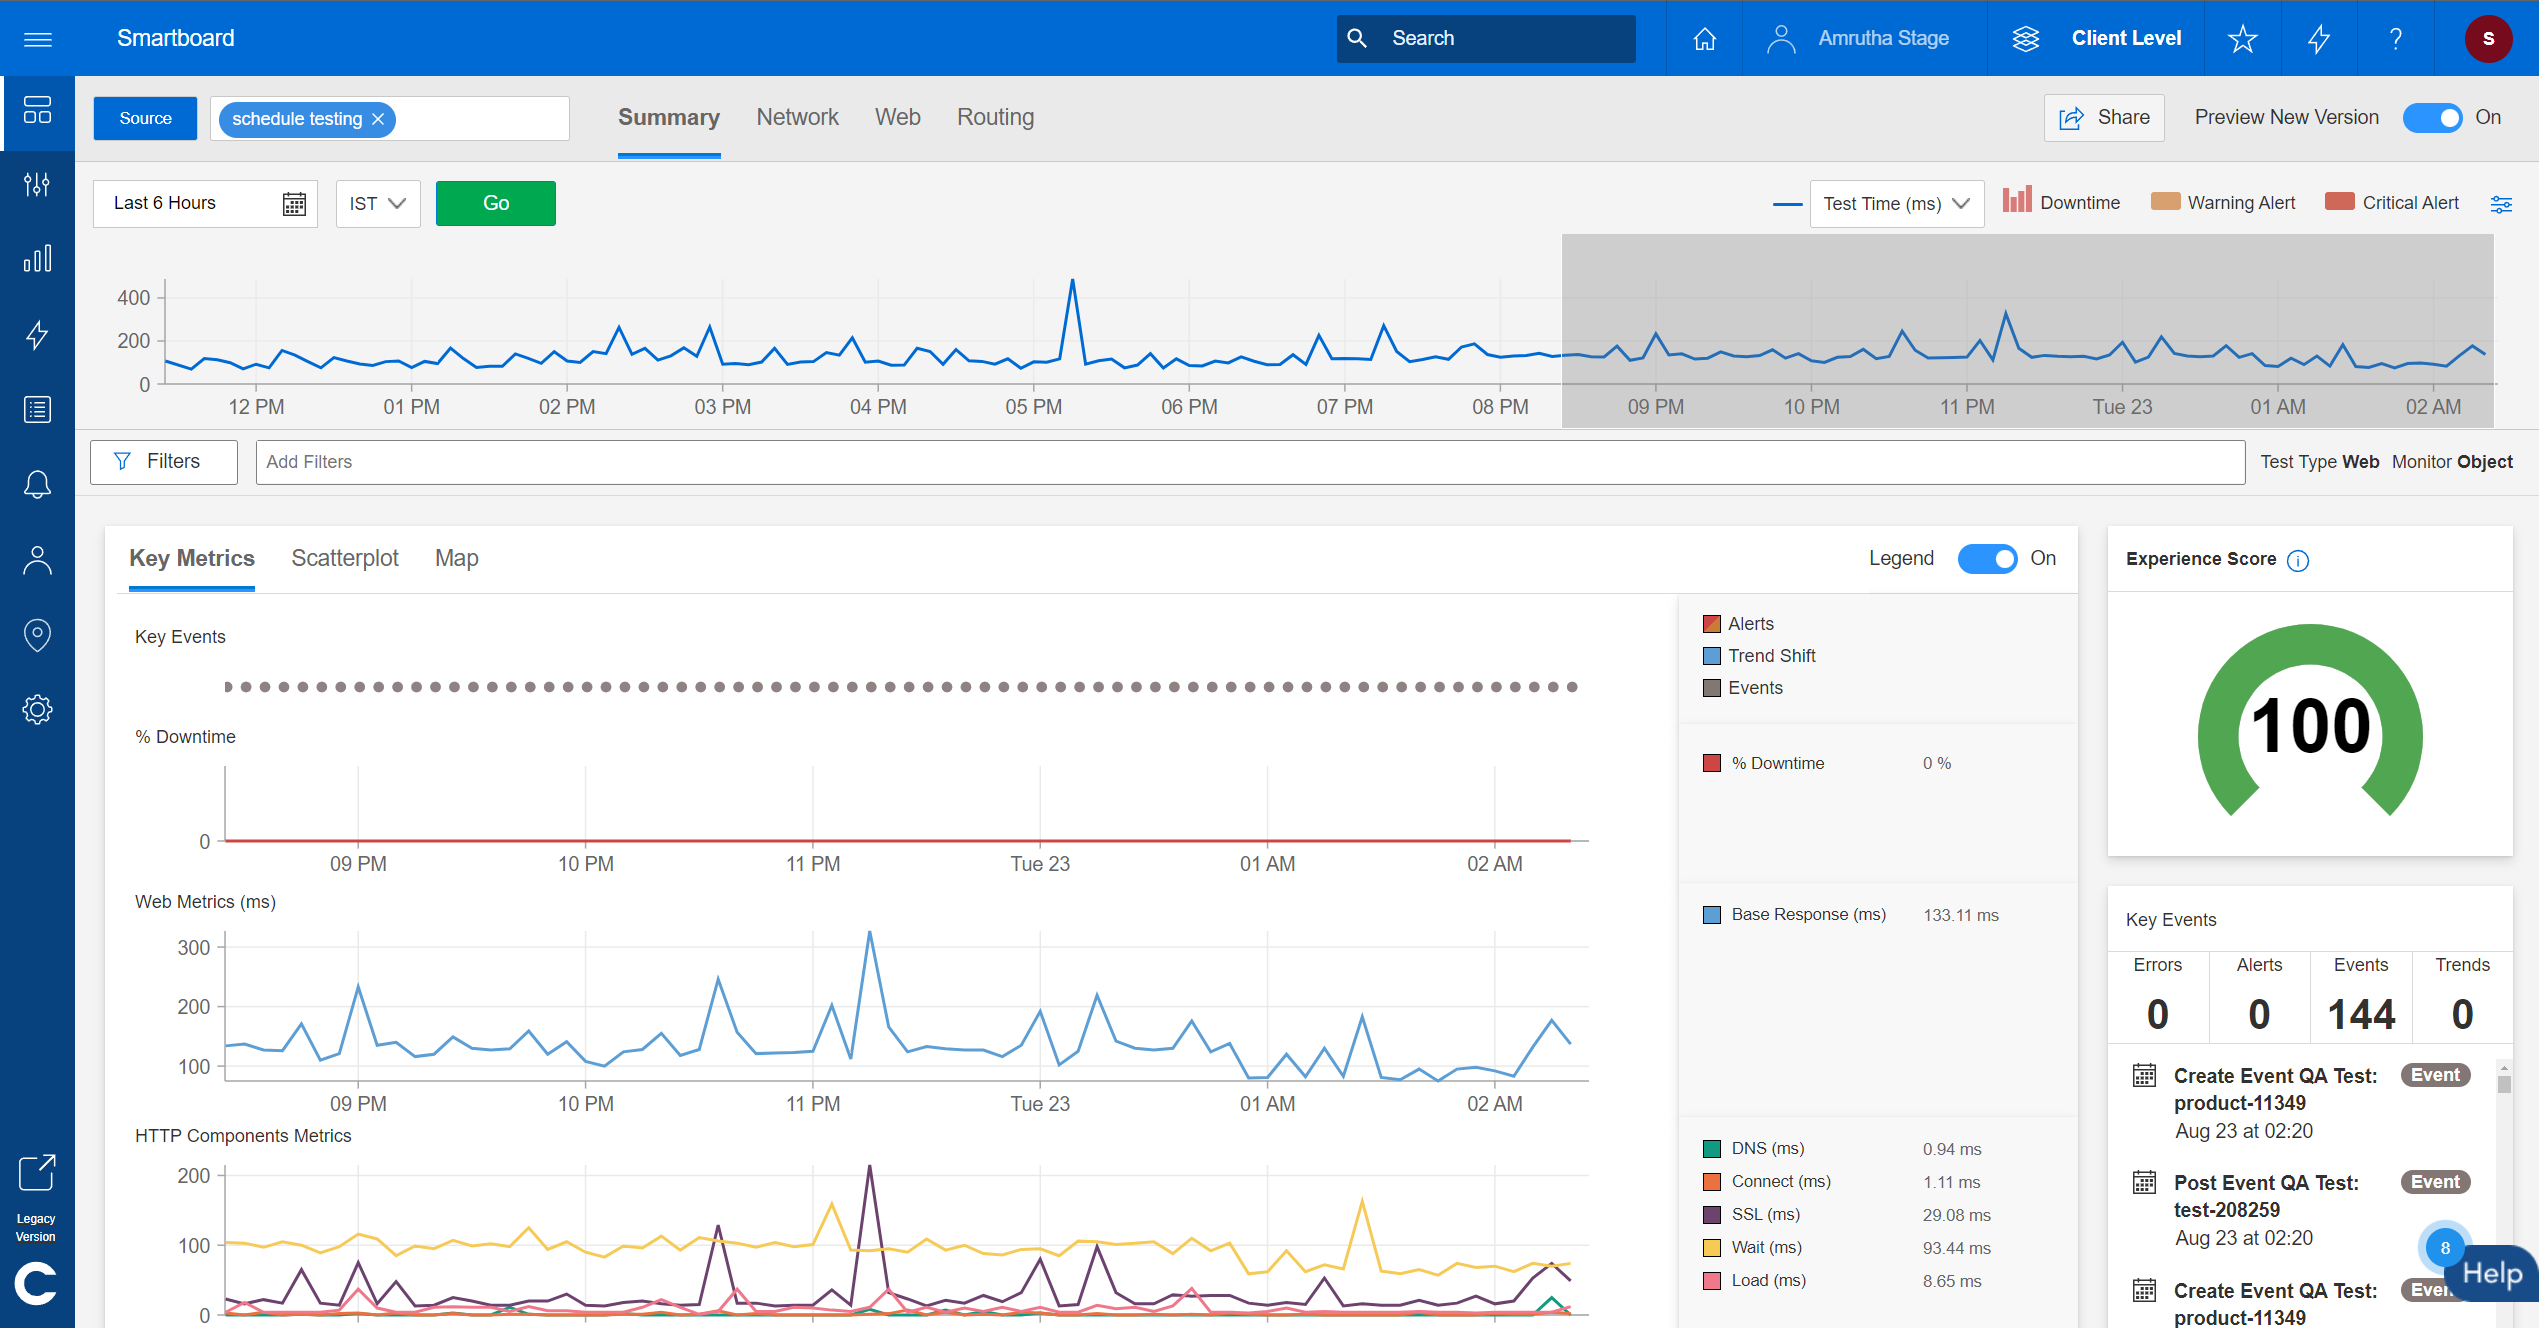The width and height of the screenshot is (2539, 1328).
Task: Click the Add Filters input field
Action: pos(1250,462)
